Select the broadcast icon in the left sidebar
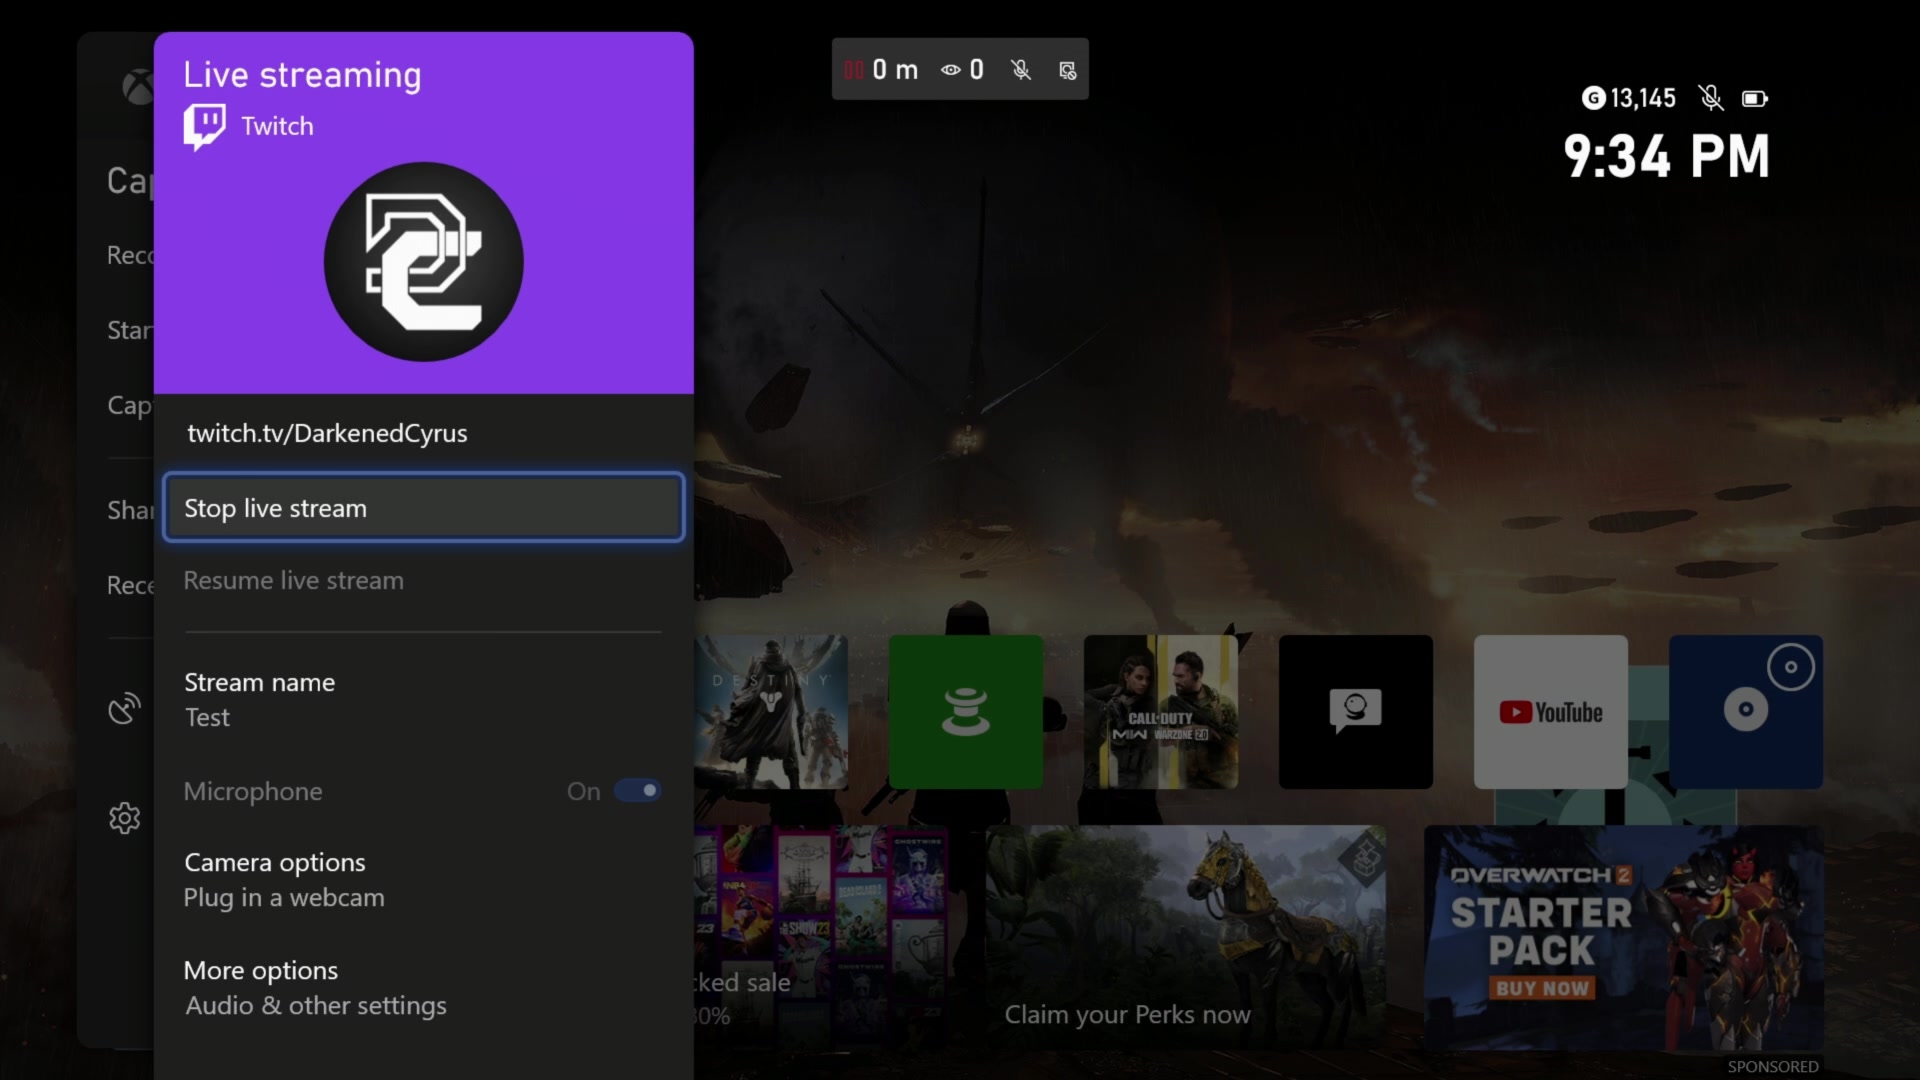 point(124,708)
